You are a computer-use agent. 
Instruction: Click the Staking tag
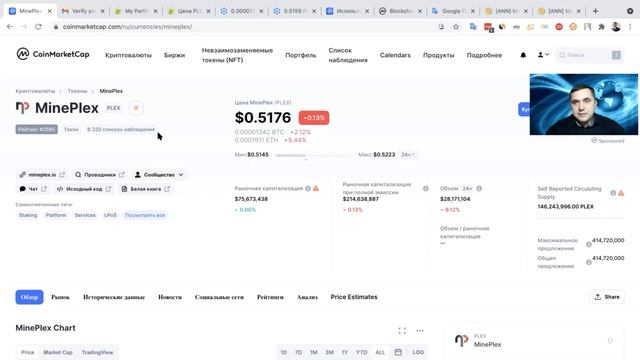28,215
